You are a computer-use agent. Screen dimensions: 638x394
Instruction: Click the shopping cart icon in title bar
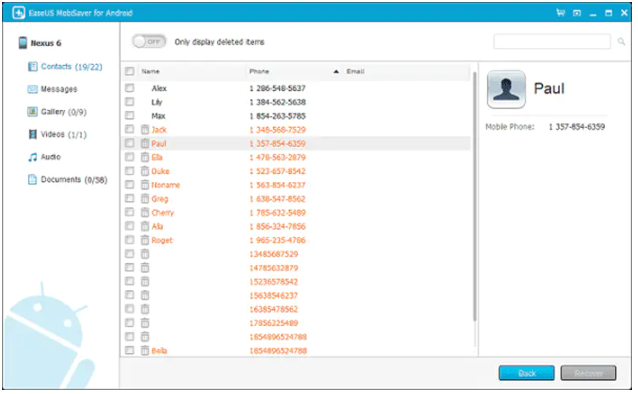pyautogui.click(x=561, y=13)
